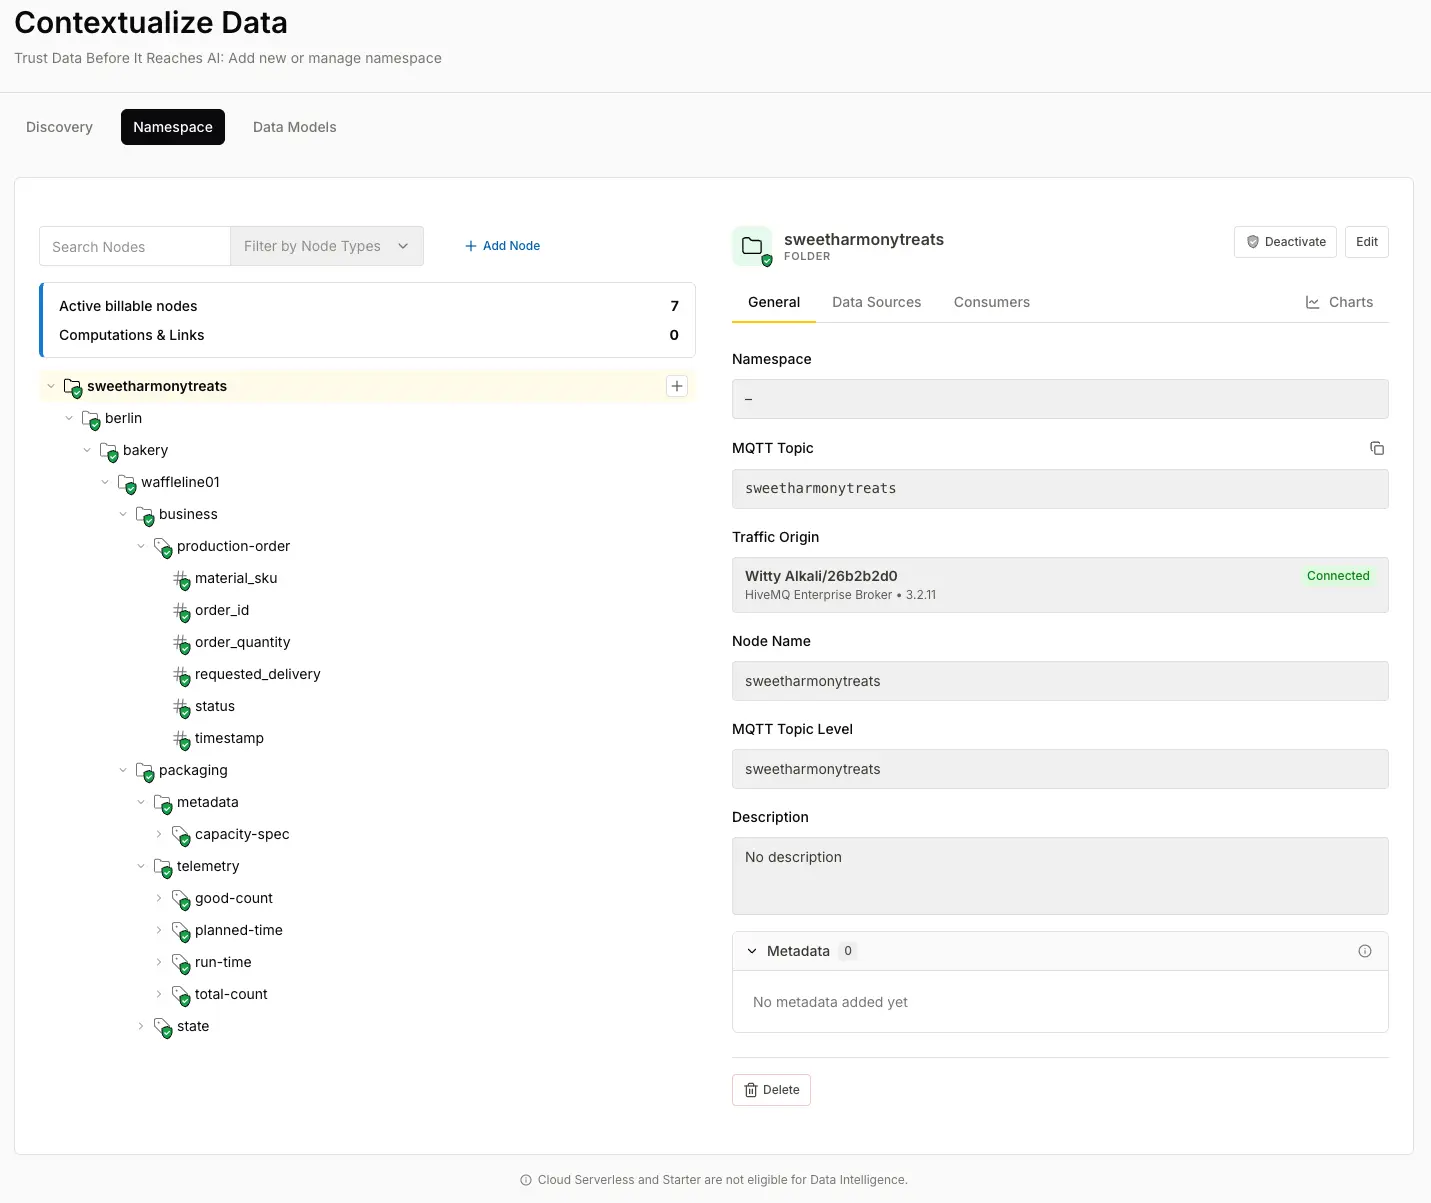Click the production-order tag icon
1431x1203 pixels.
[x=163, y=547]
